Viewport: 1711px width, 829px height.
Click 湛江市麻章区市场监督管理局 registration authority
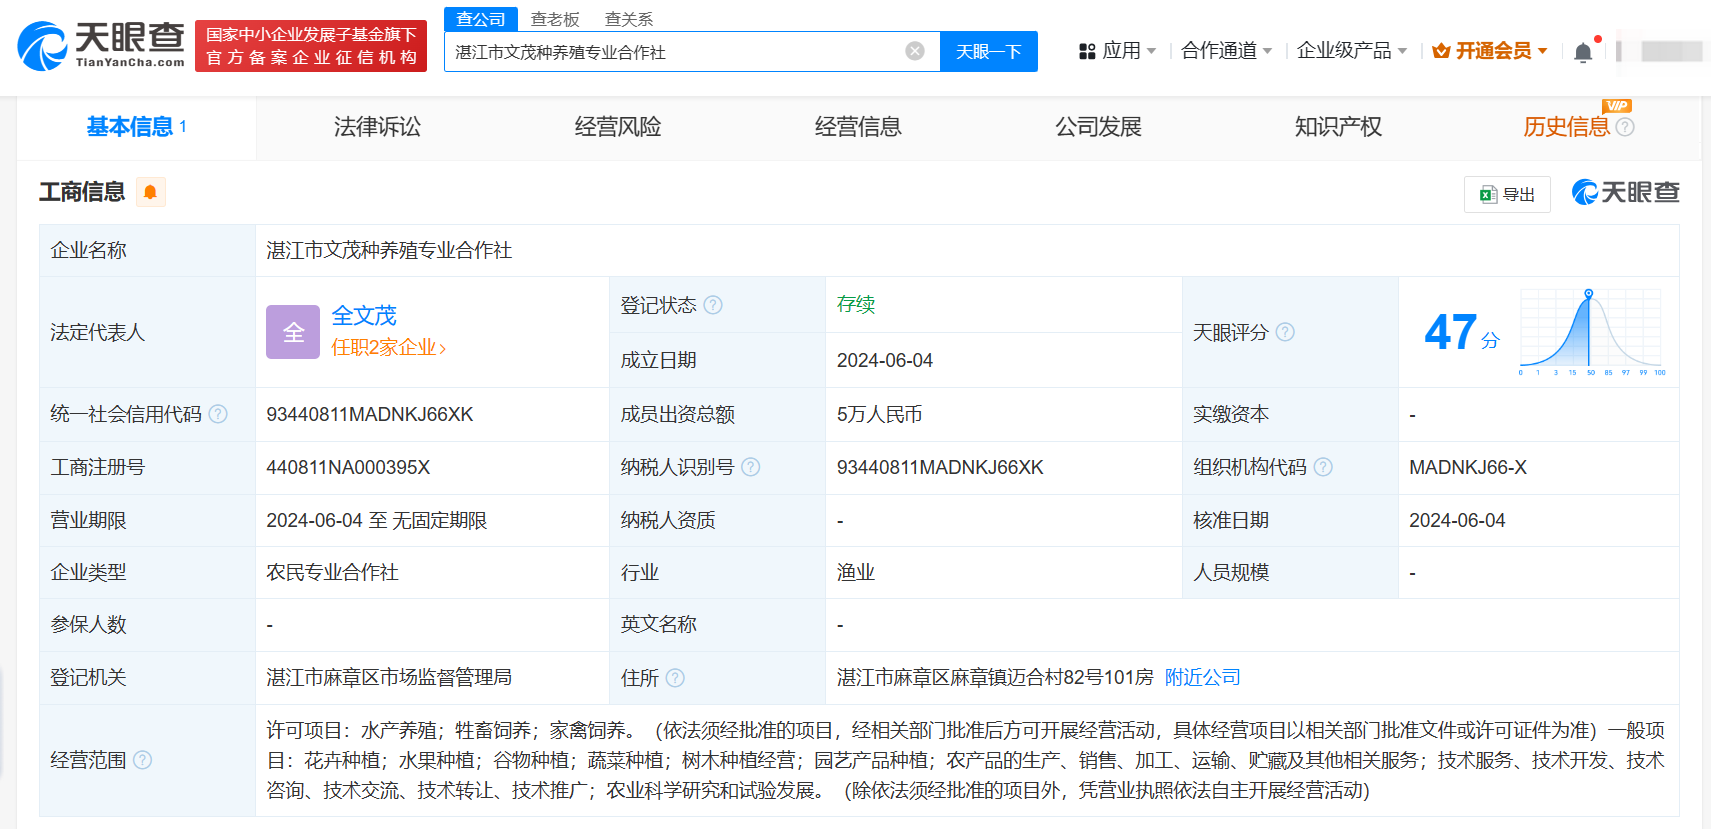[x=389, y=677]
